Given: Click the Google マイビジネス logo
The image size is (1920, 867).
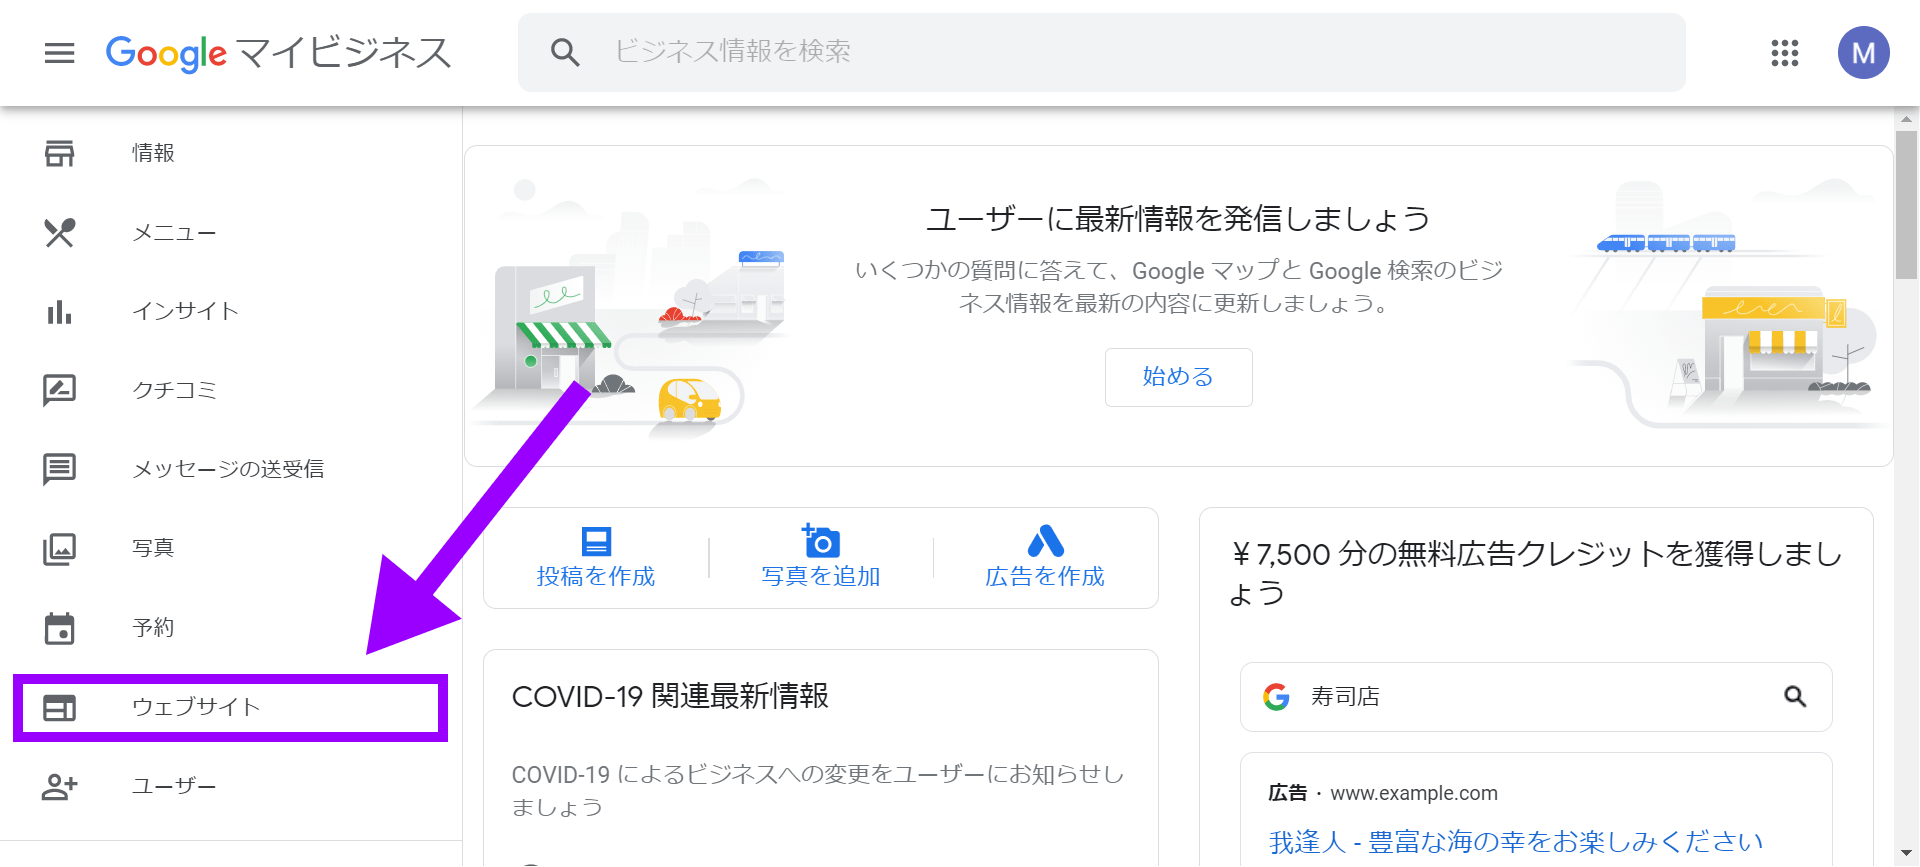Looking at the screenshot, I should pos(278,53).
